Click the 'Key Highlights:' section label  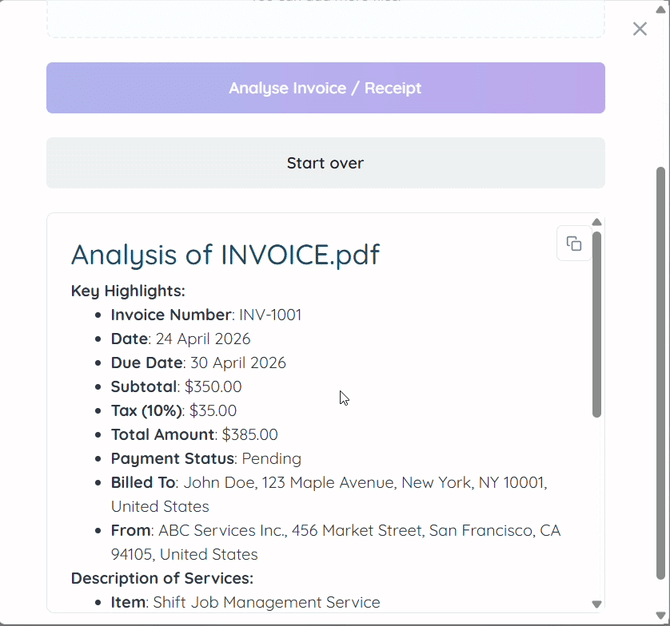(x=128, y=291)
